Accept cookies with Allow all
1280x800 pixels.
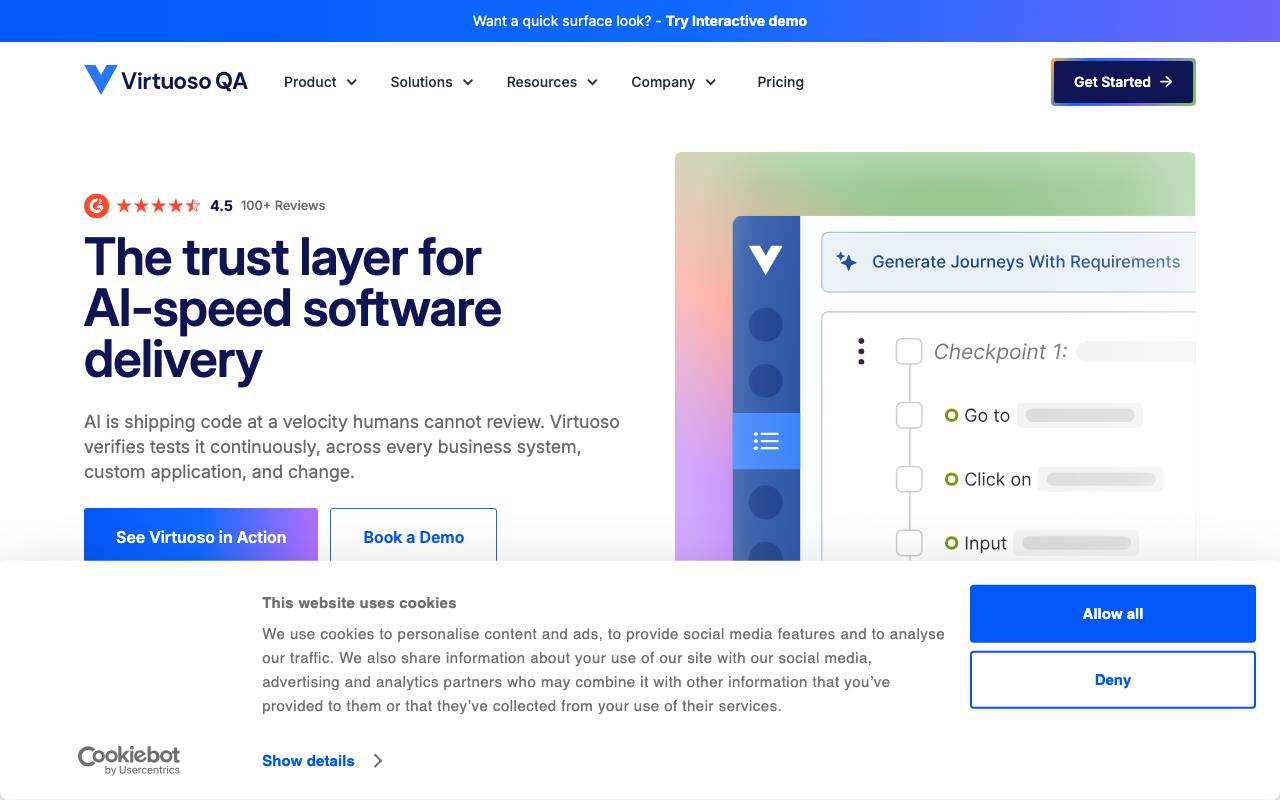(x=1113, y=614)
